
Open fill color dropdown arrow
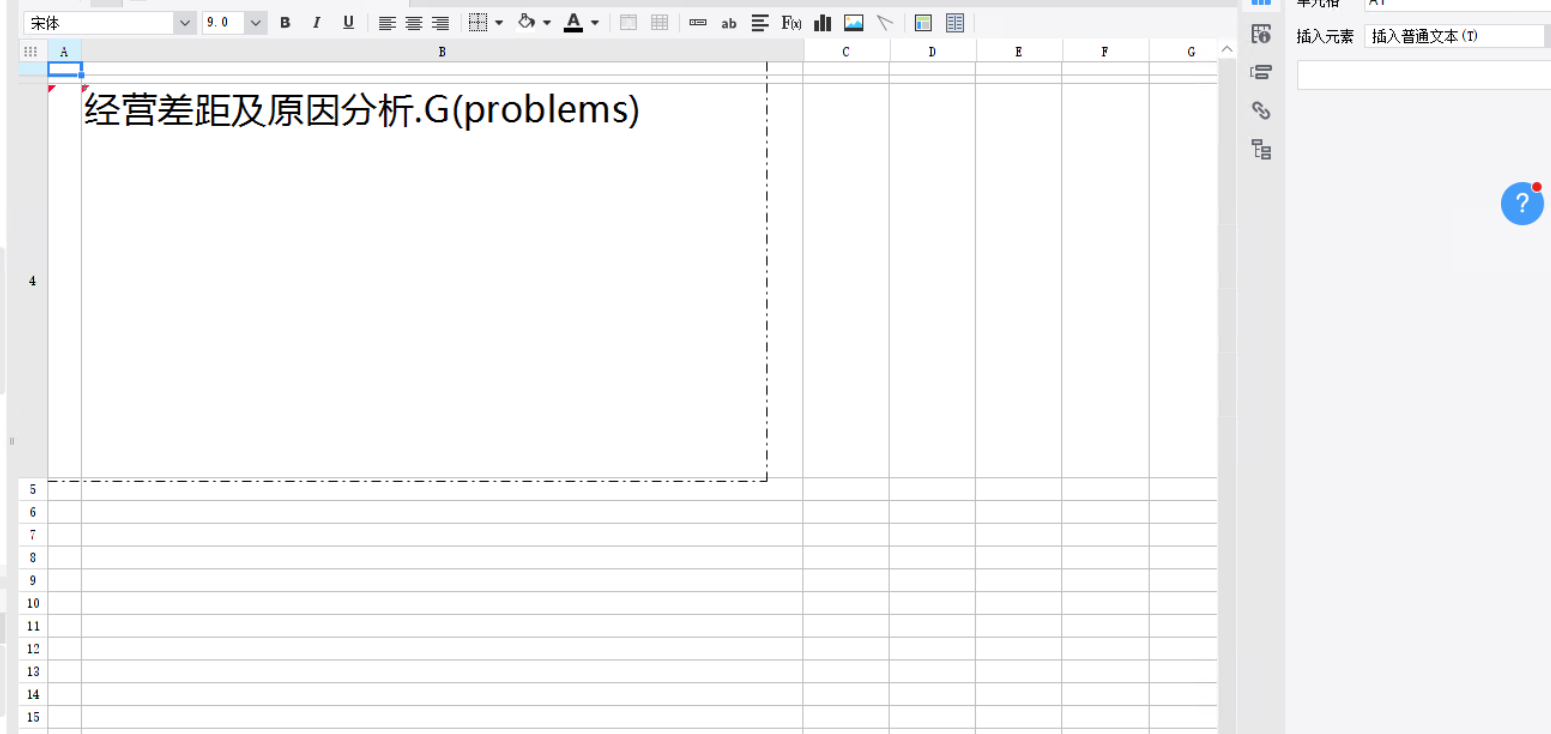[x=547, y=23]
